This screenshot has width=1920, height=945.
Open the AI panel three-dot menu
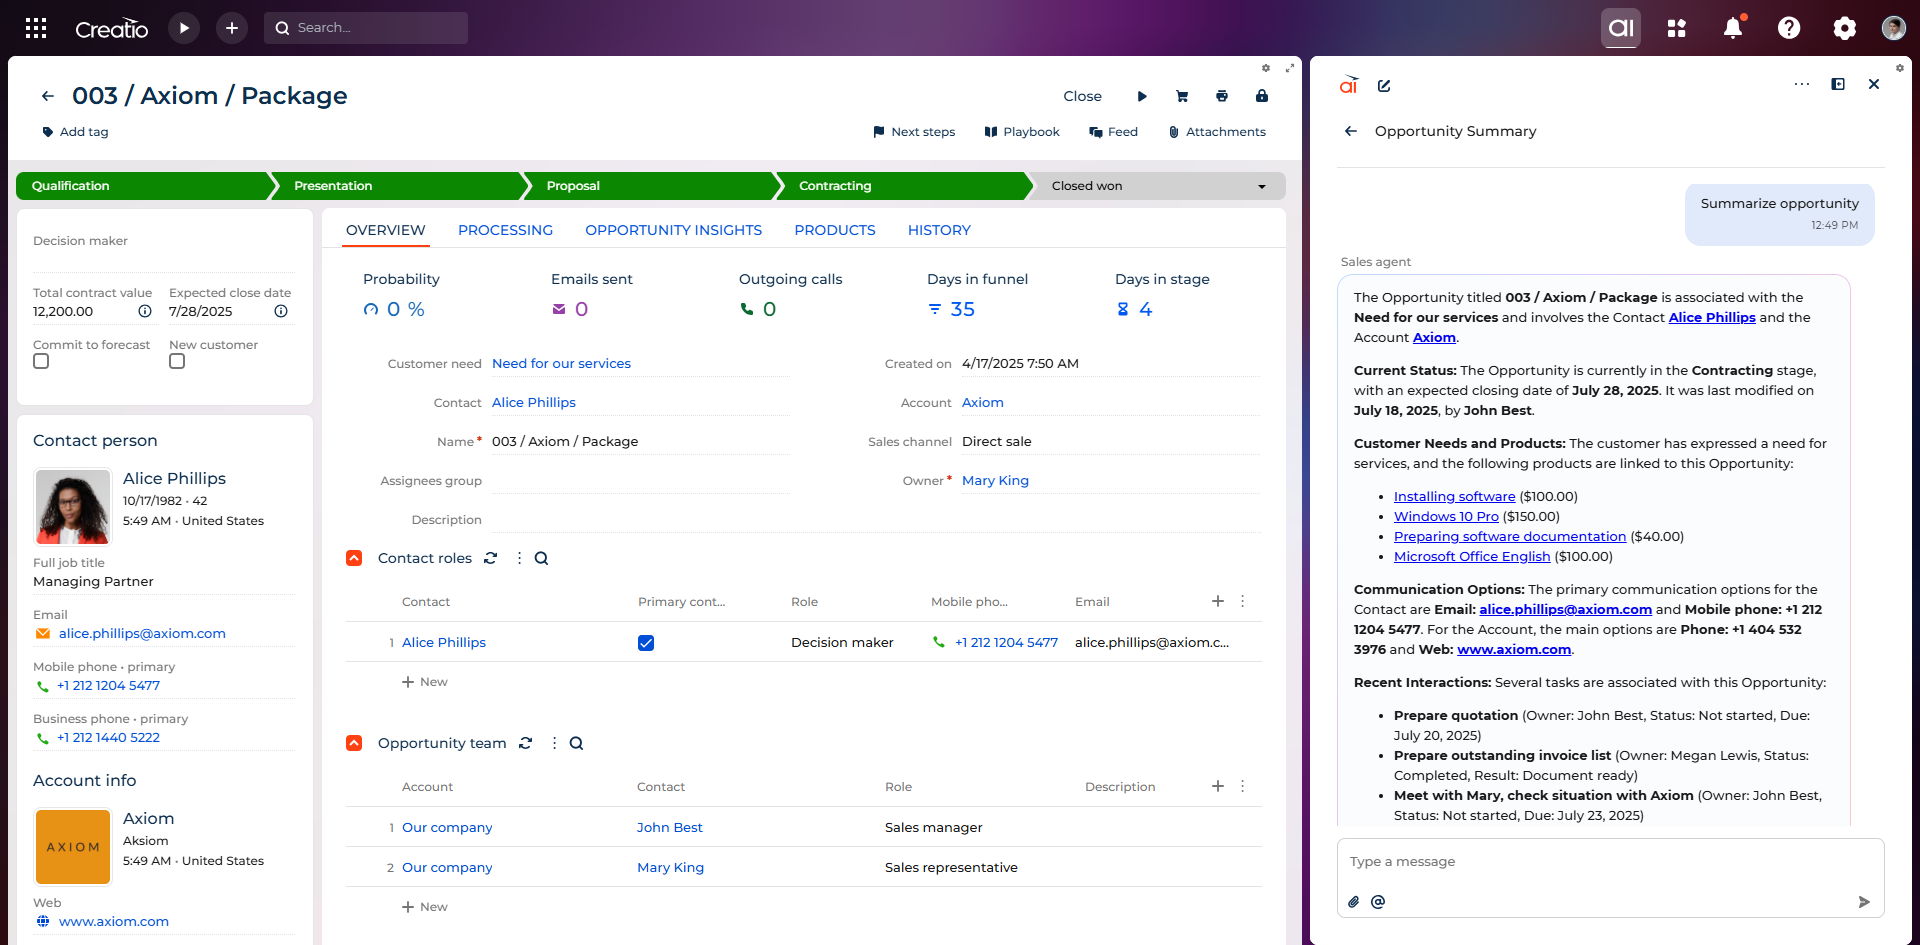pyautogui.click(x=1802, y=84)
